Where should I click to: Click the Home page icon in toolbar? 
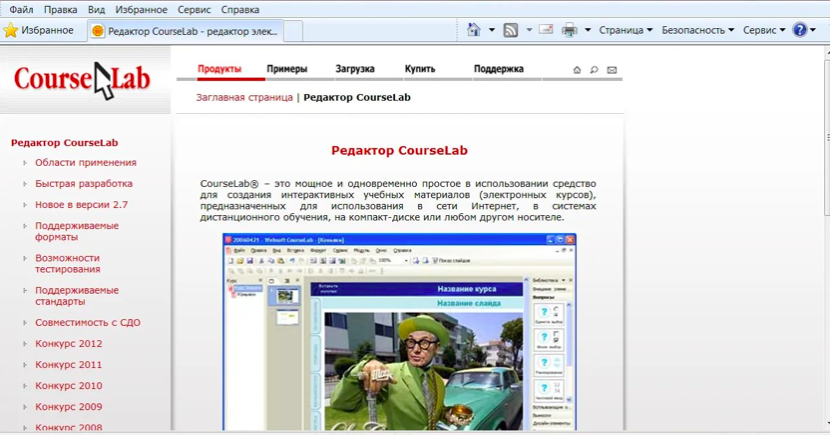pyautogui.click(x=474, y=30)
